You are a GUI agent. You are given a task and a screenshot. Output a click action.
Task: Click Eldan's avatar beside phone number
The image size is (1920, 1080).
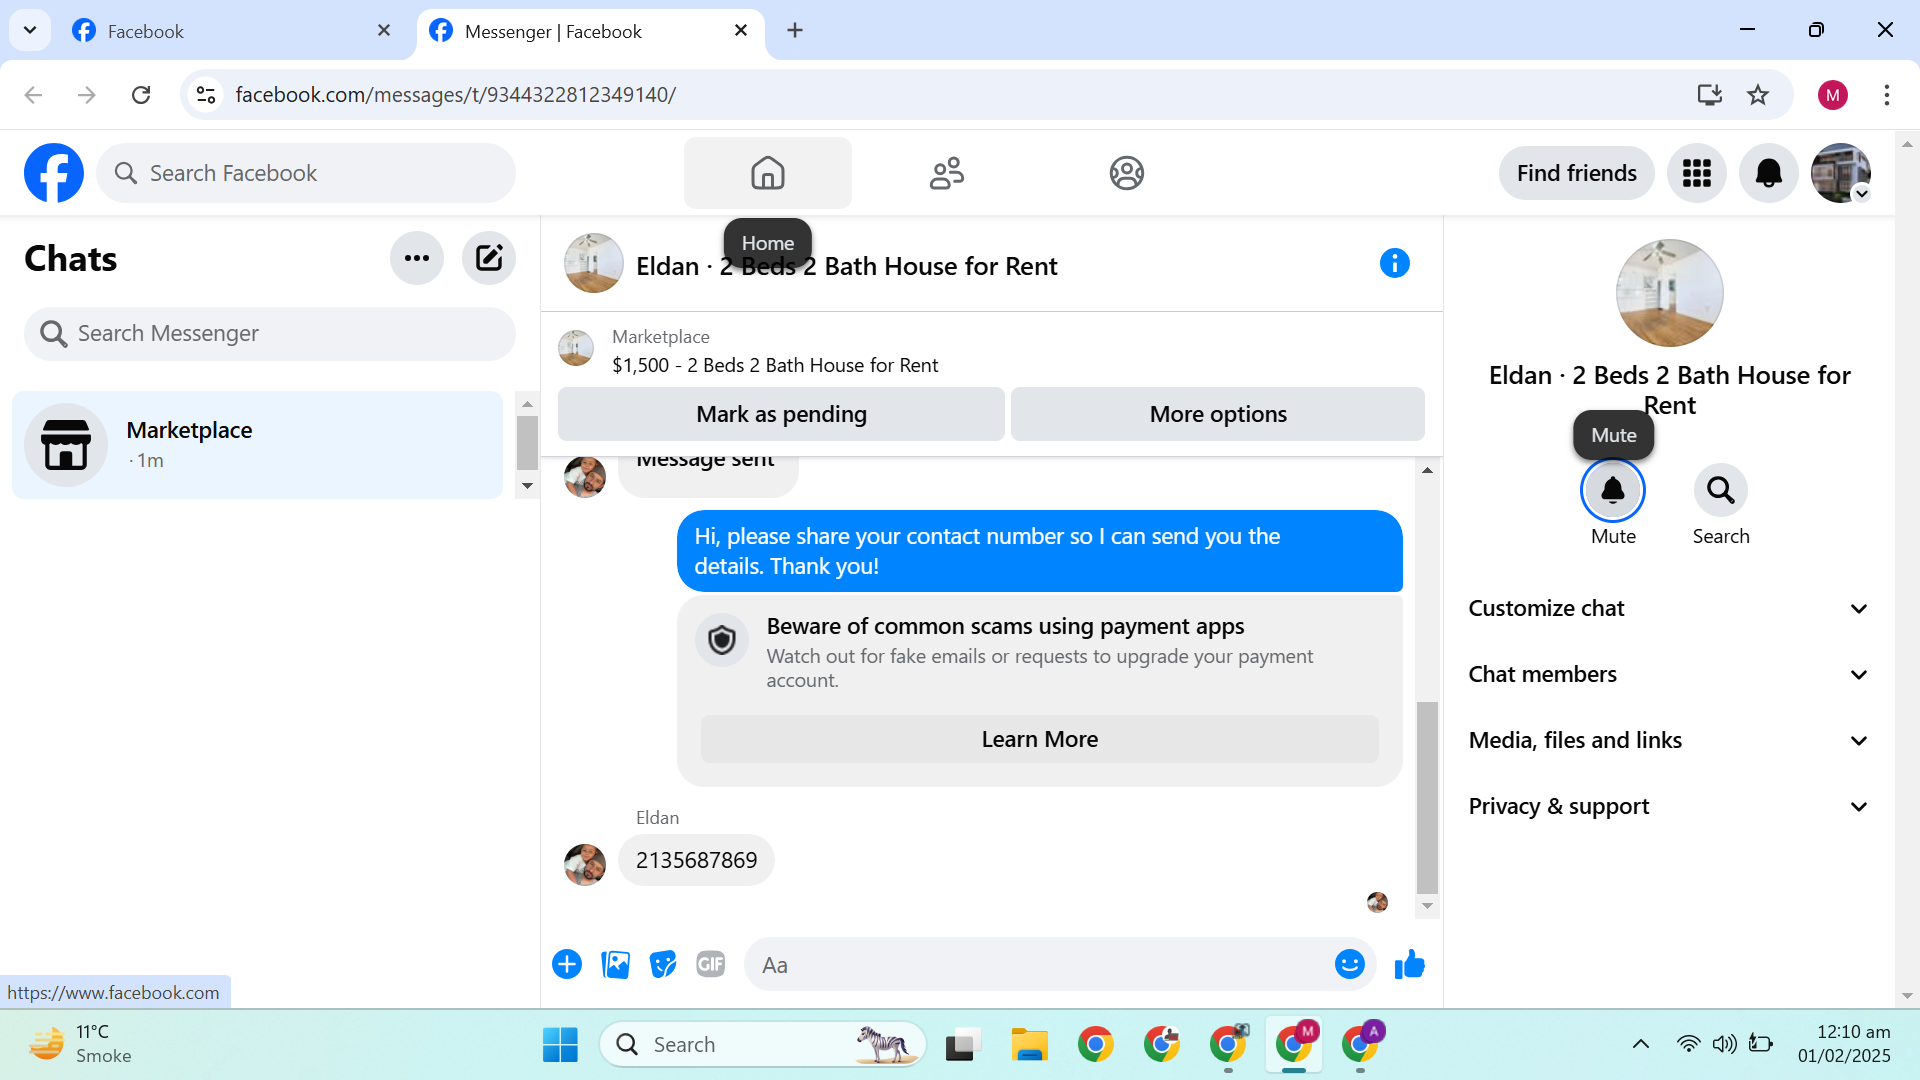point(585,864)
